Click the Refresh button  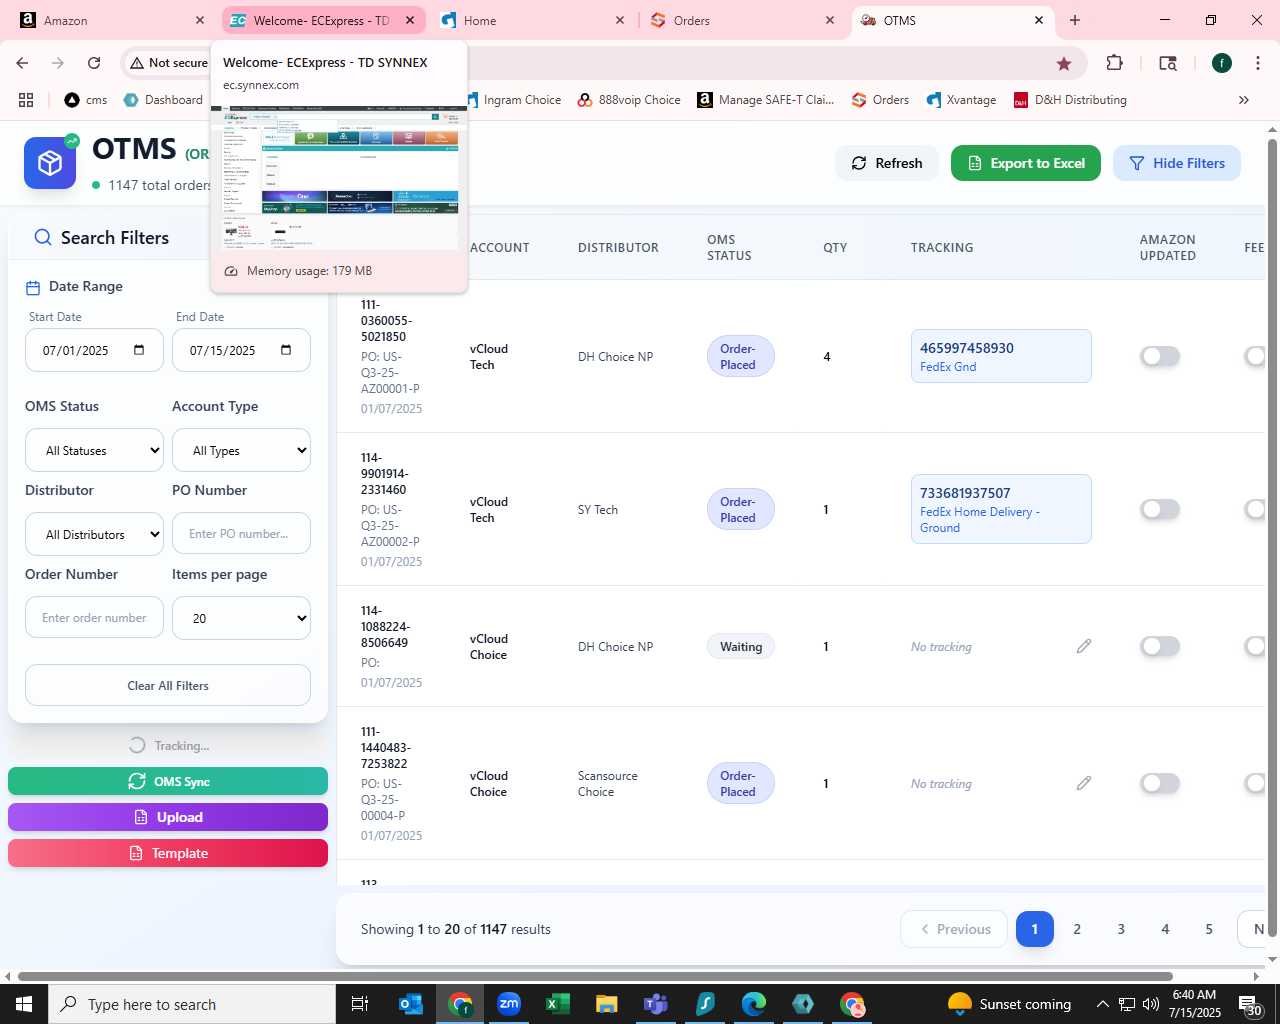coord(887,163)
